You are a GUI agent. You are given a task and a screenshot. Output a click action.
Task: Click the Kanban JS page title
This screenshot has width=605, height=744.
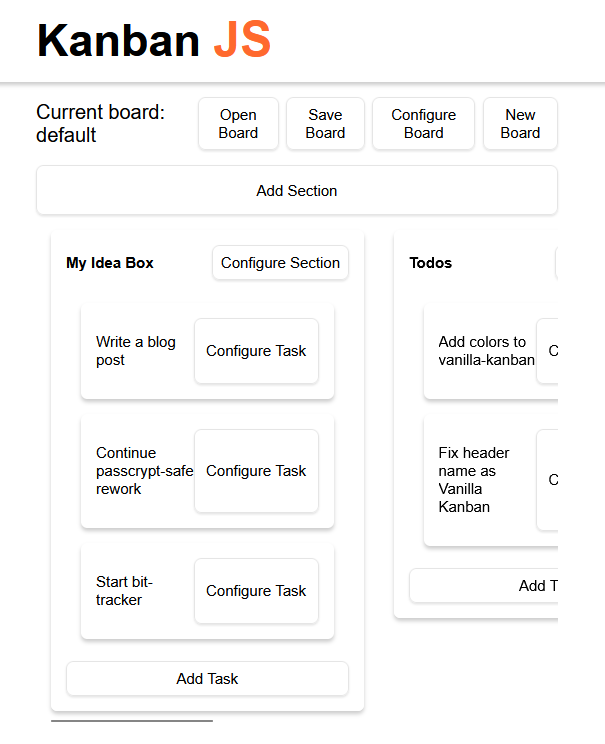coord(154,40)
